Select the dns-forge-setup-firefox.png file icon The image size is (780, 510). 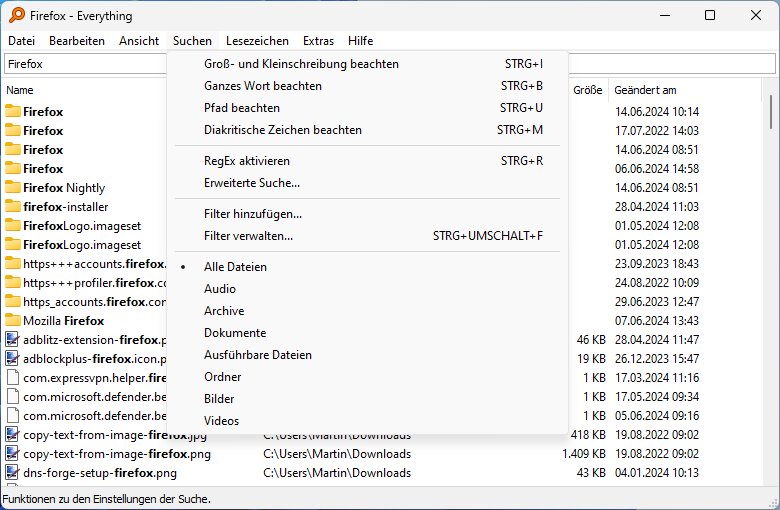pyautogui.click(x=13, y=473)
